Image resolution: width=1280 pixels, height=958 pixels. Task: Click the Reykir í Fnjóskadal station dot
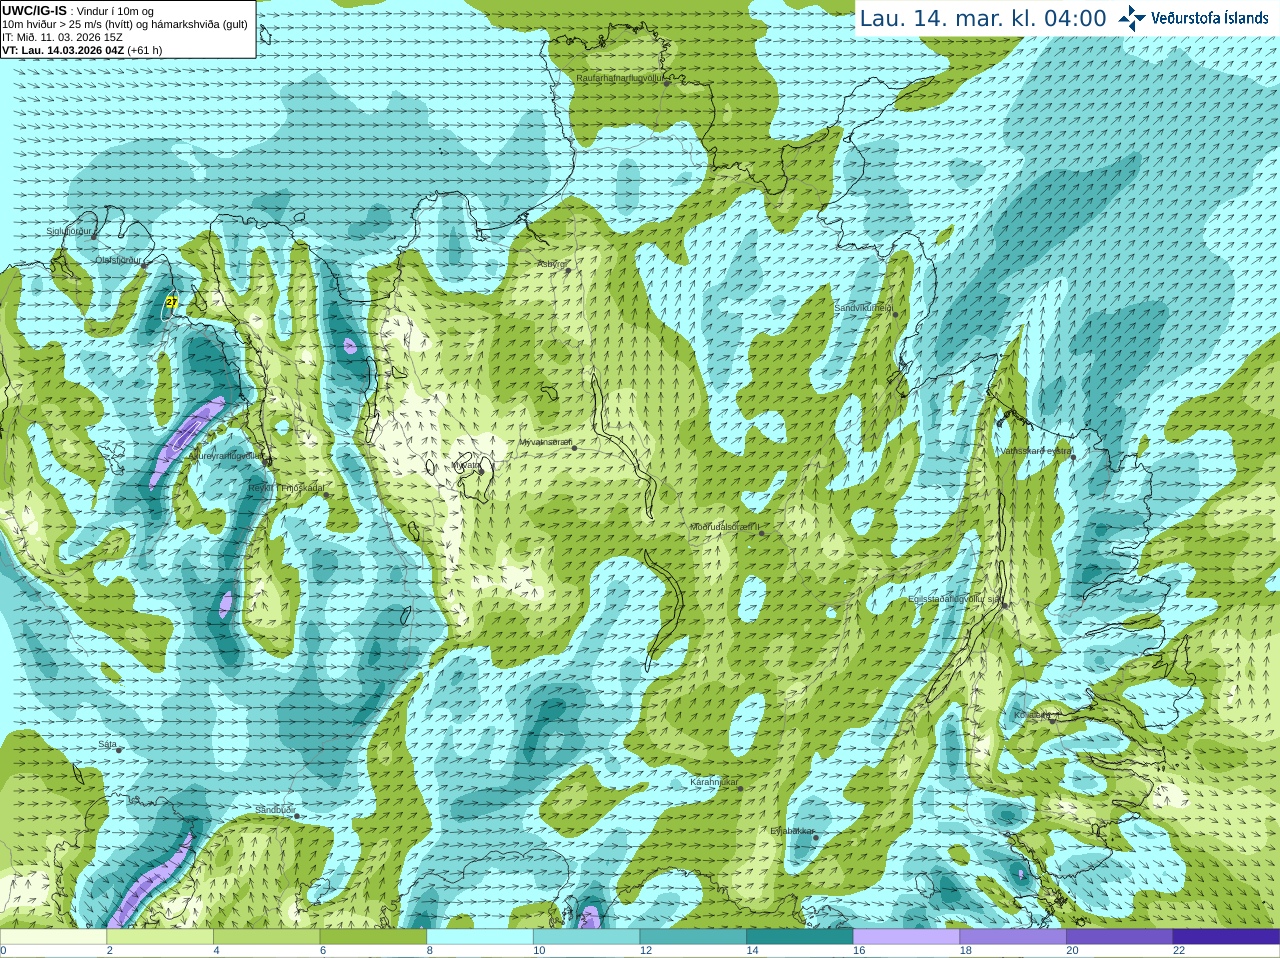(x=327, y=494)
